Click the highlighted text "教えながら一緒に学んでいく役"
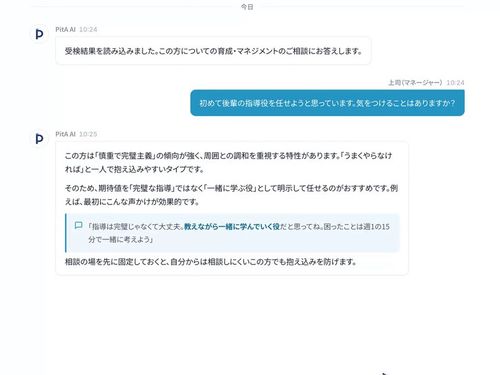 232,227
